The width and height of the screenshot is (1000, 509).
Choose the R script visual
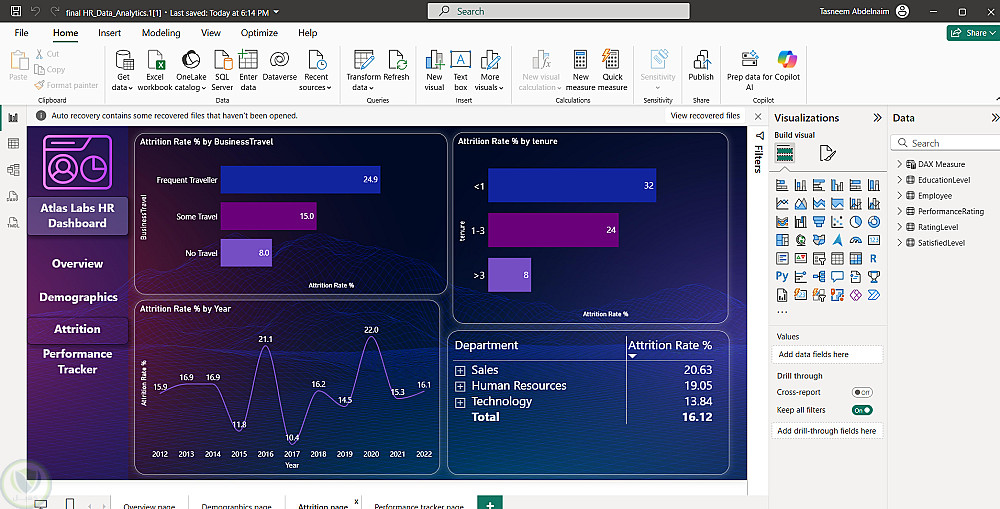tap(874, 258)
